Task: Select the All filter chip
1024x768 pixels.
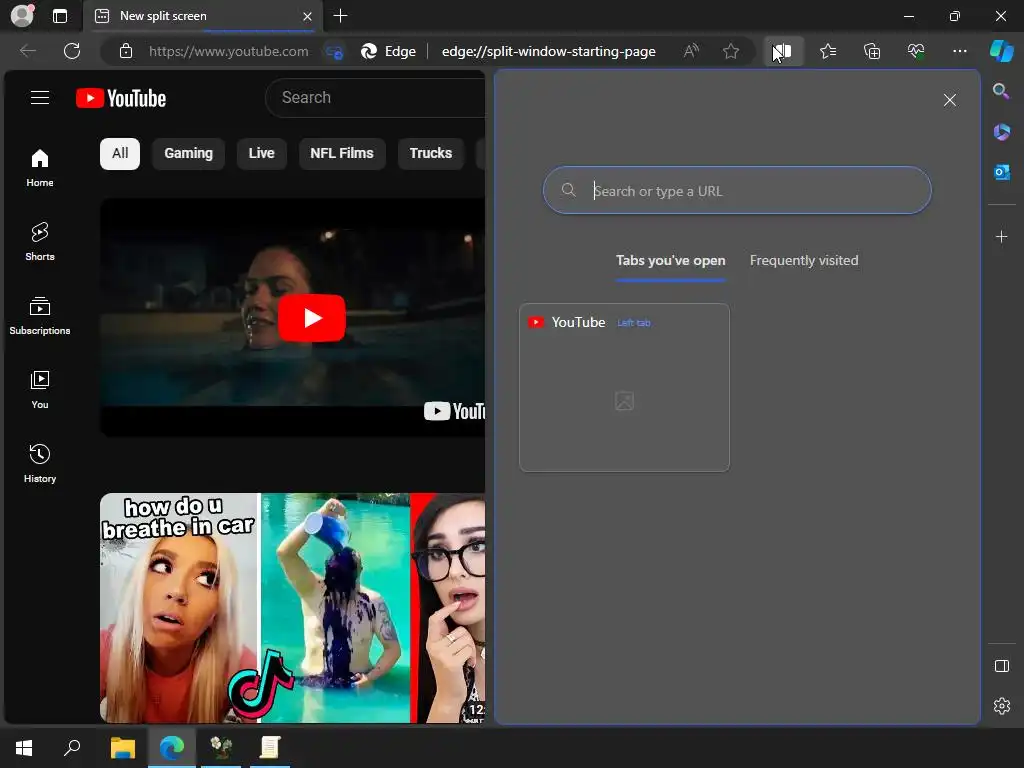Action: pyautogui.click(x=120, y=153)
